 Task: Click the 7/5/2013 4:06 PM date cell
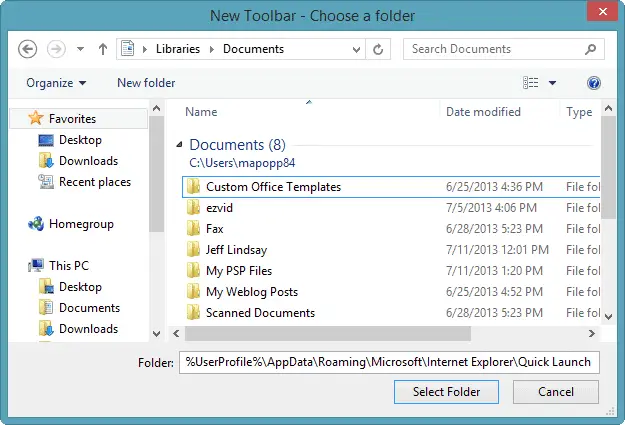pos(491,208)
